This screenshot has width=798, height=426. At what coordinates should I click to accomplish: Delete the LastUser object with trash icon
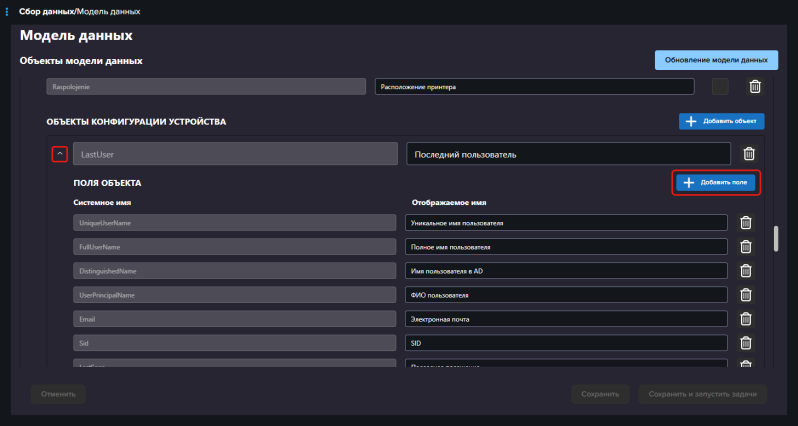coord(749,154)
